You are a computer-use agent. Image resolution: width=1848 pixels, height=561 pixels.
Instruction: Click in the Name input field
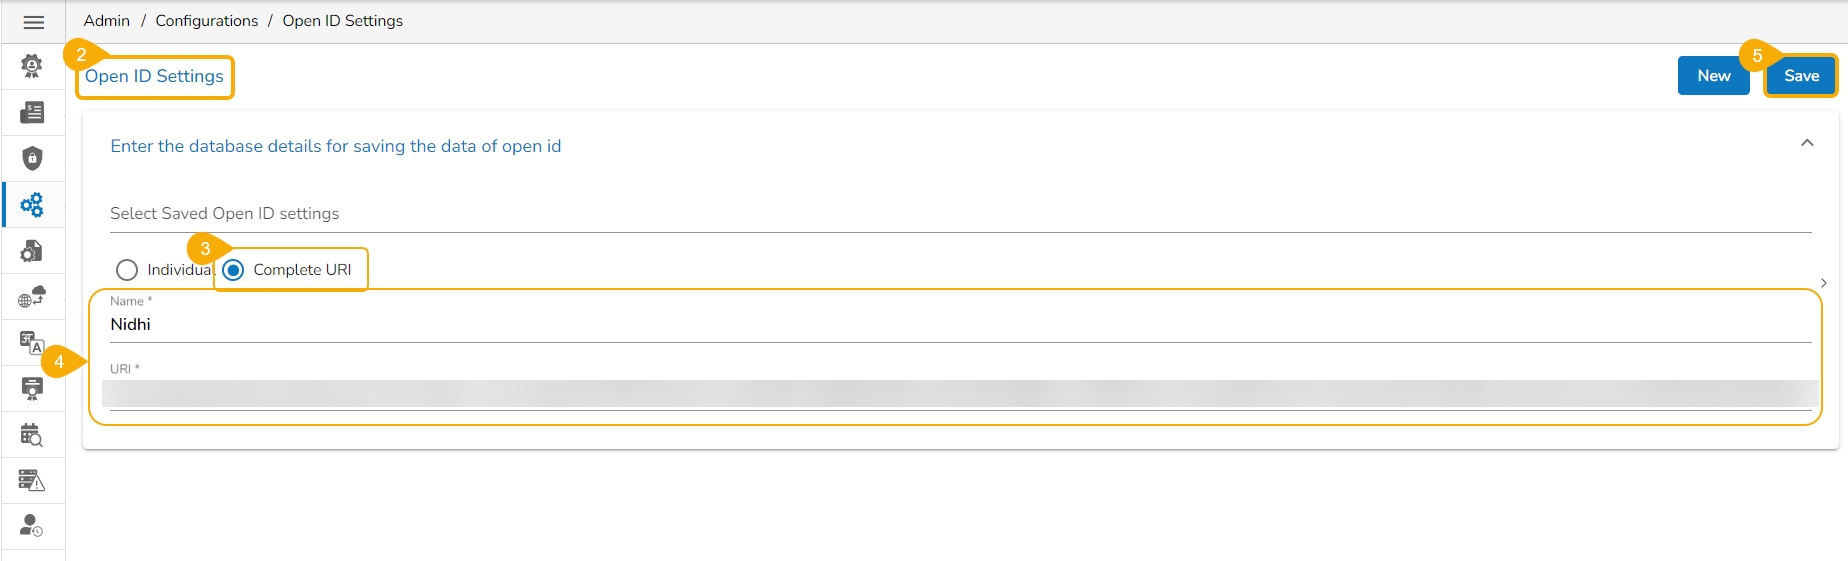click(960, 325)
